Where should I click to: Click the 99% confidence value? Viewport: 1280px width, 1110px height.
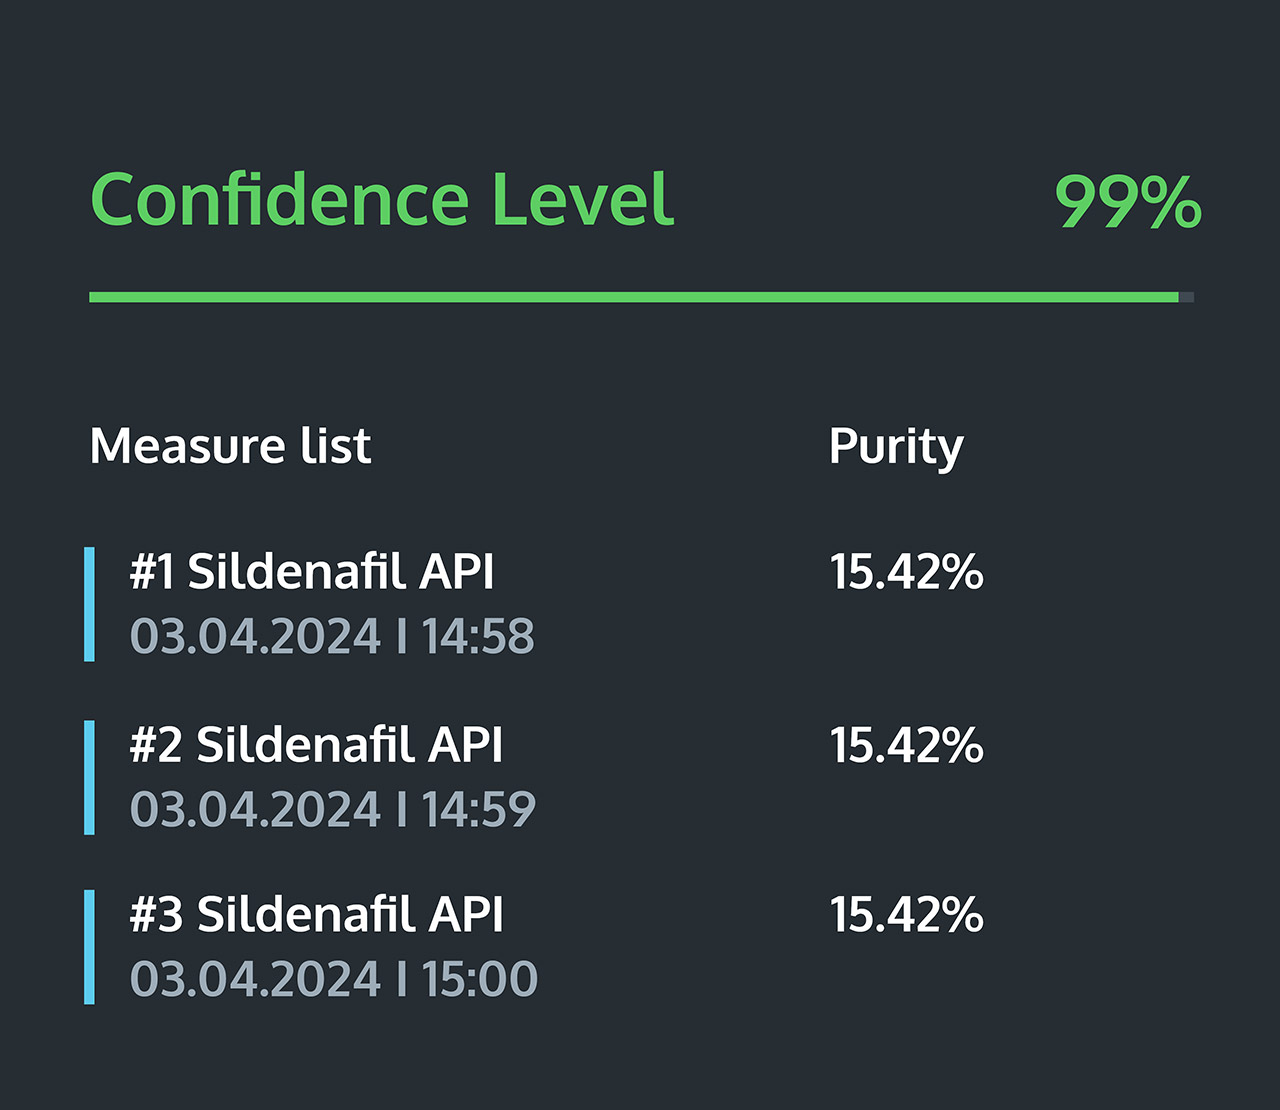click(x=1128, y=203)
